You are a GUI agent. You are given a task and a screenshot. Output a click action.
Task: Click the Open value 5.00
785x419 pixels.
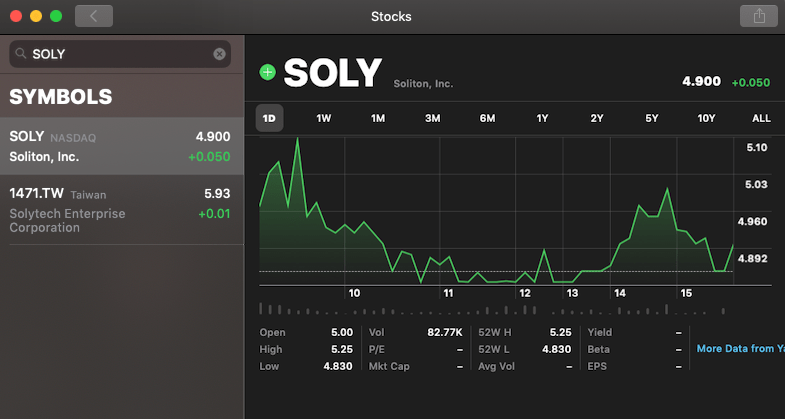click(341, 332)
